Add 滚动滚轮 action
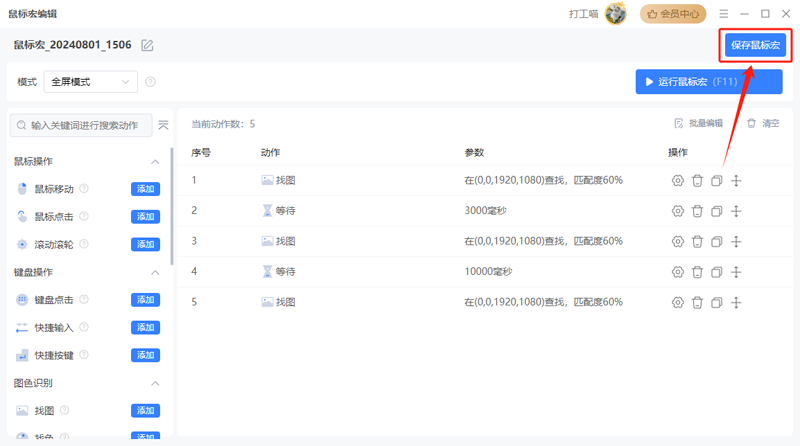 pyautogui.click(x=145, y=244)
